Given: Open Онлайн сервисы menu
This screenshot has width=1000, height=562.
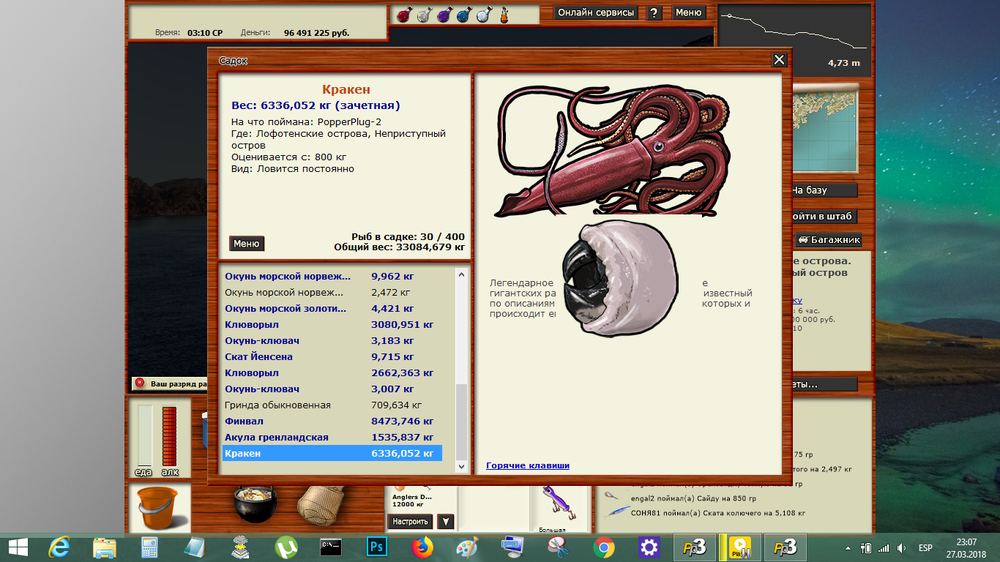Looking at the screenshot, I should click(x=596, y=12).
